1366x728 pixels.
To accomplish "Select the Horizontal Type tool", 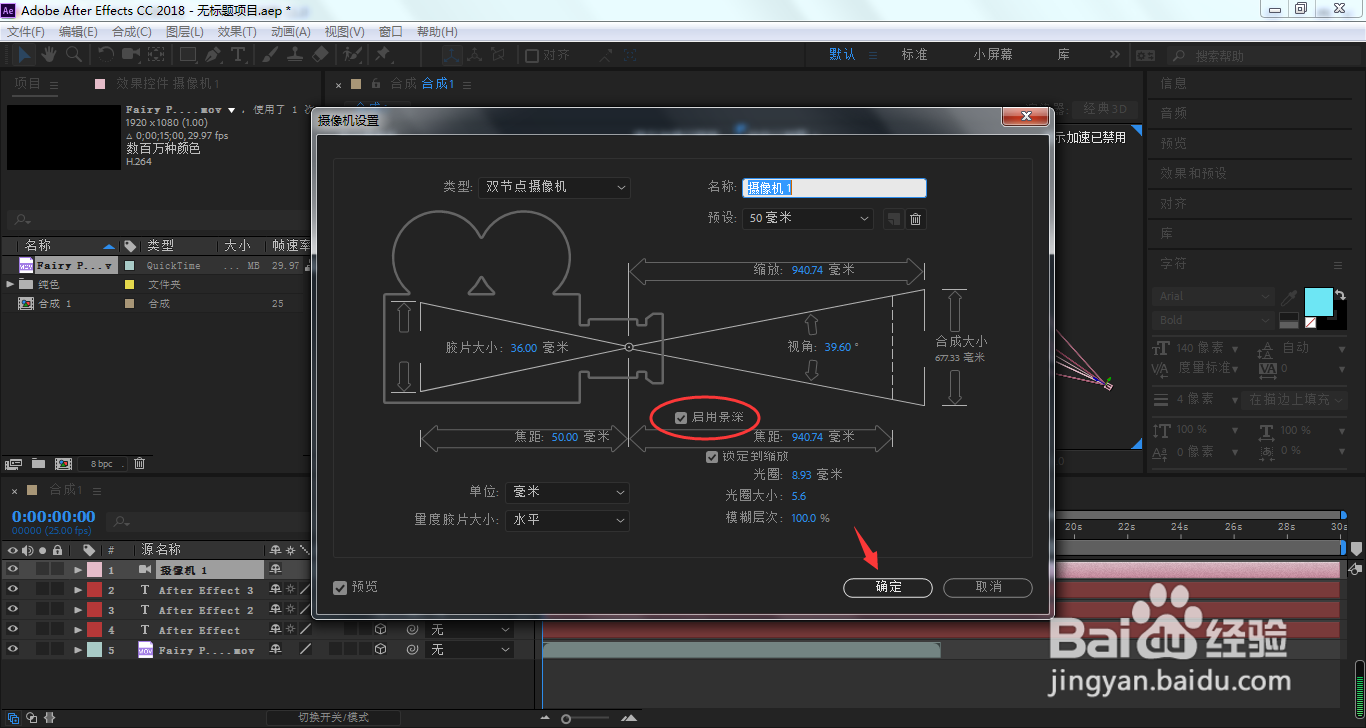I will pyautogui.click(x=239, y=54).
